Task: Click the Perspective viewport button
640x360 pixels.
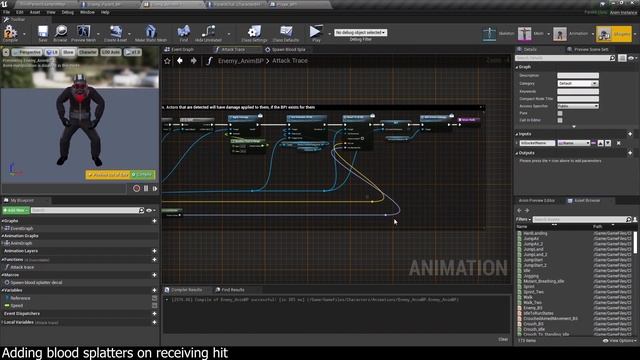Action: tap(27, 52)
